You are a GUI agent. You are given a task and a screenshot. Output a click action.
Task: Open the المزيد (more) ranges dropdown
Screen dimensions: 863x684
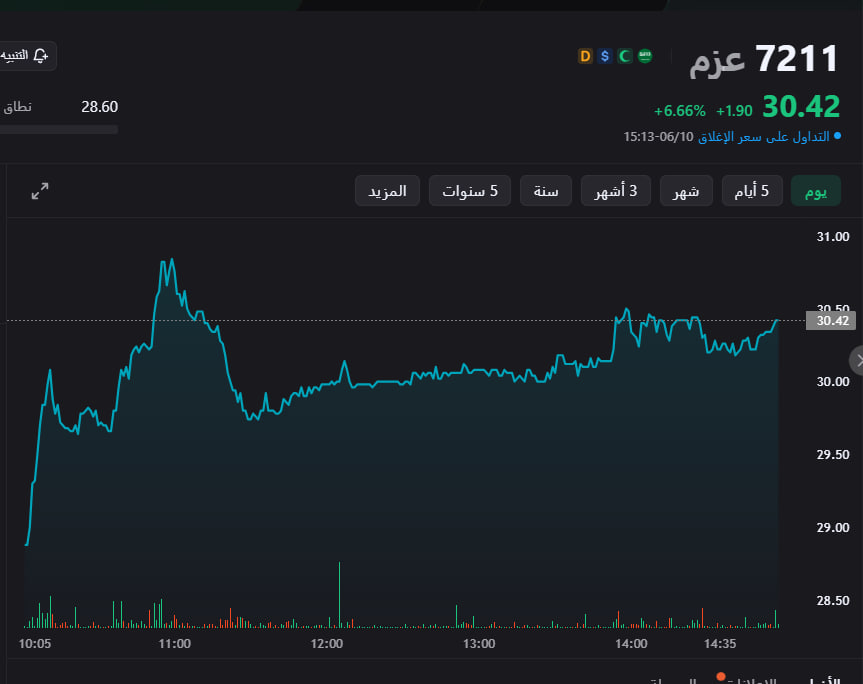[x=387, y=191]
